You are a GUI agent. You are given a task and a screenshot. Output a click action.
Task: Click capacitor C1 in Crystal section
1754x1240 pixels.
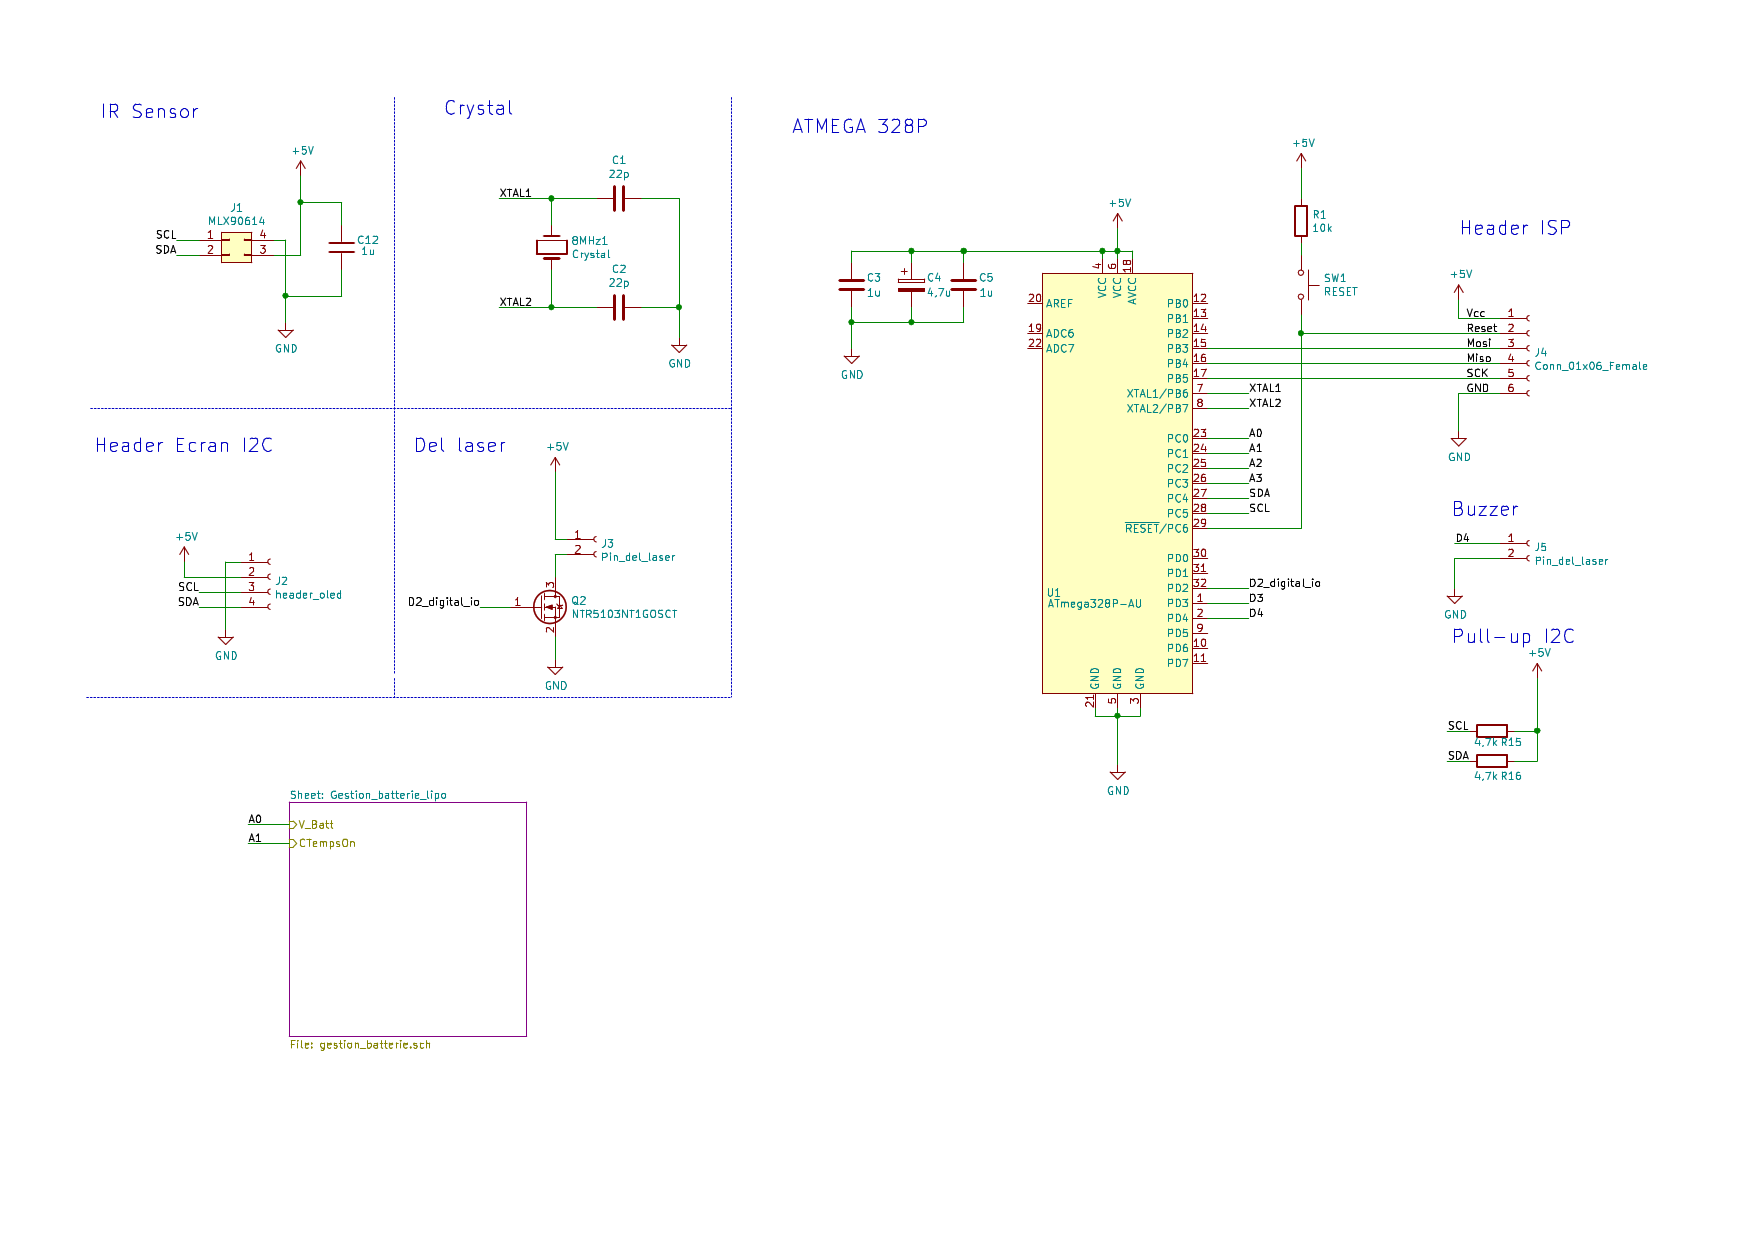(618, 198)
